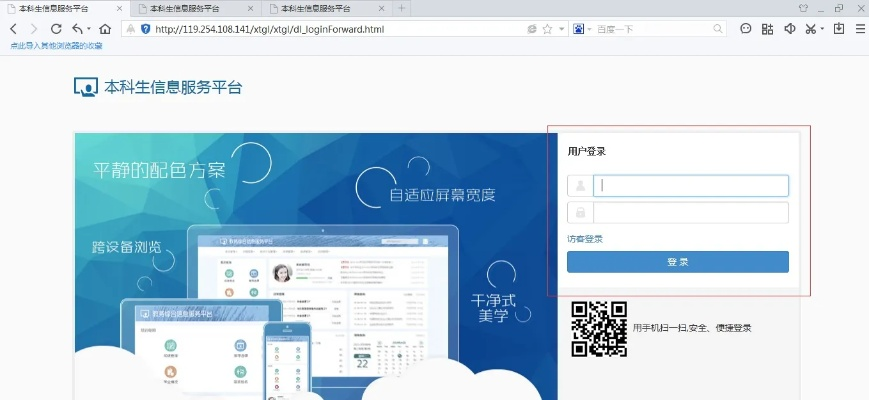The image size is (869, 400).
Task: Close the first browser tab
Action: (120, 9)
